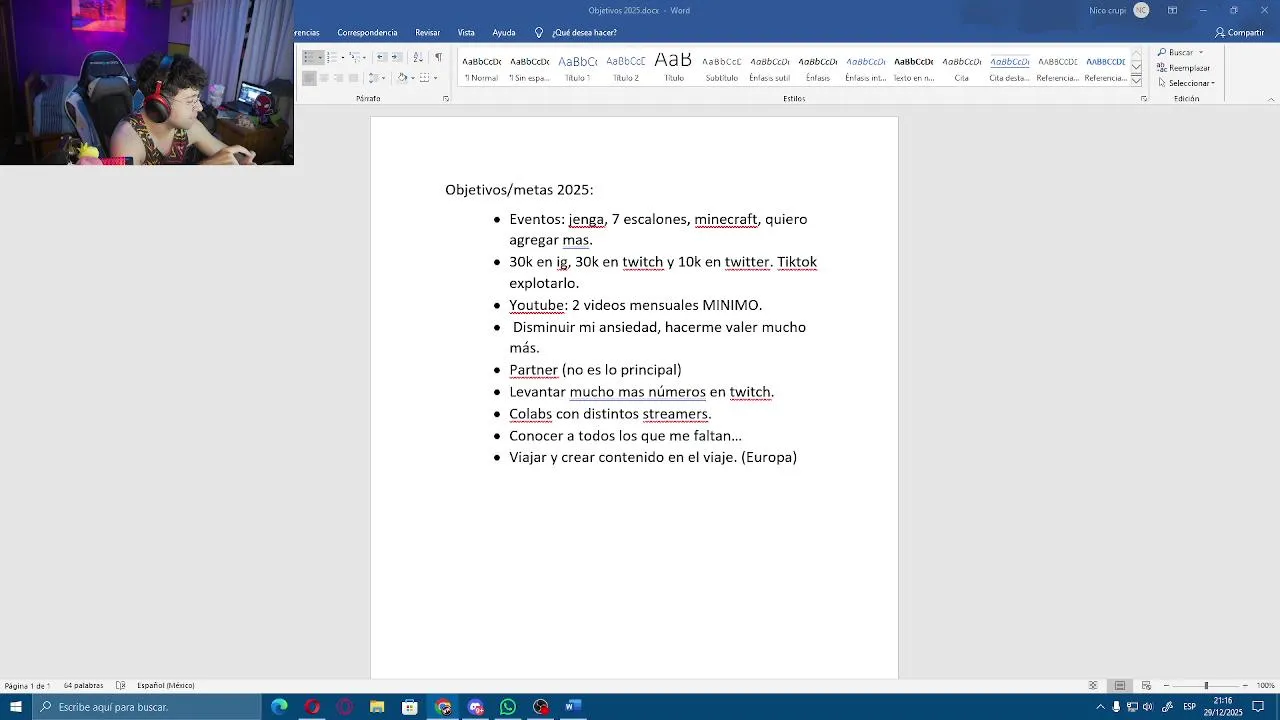1280x720 pixels.
Task: Apply numbered list formatting
Action: click(x=331, y=57)
